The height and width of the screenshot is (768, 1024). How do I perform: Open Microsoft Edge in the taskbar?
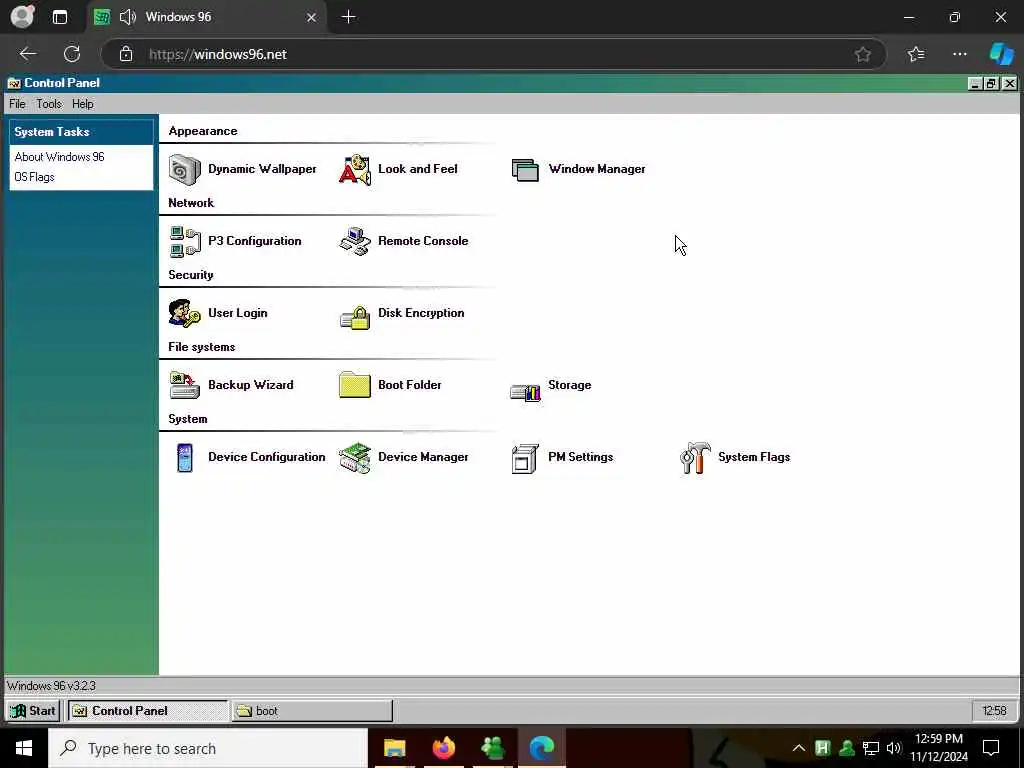pos(542,748)
